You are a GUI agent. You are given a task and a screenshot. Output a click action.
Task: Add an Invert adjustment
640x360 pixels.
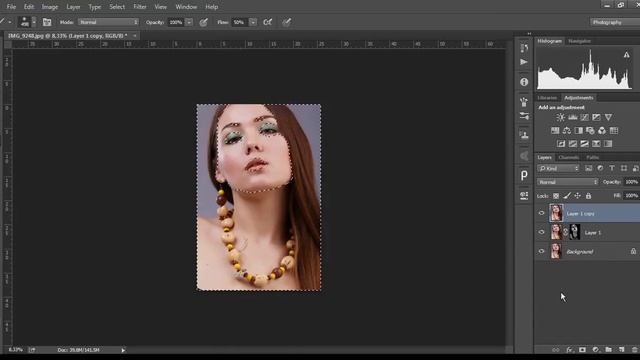561,144
